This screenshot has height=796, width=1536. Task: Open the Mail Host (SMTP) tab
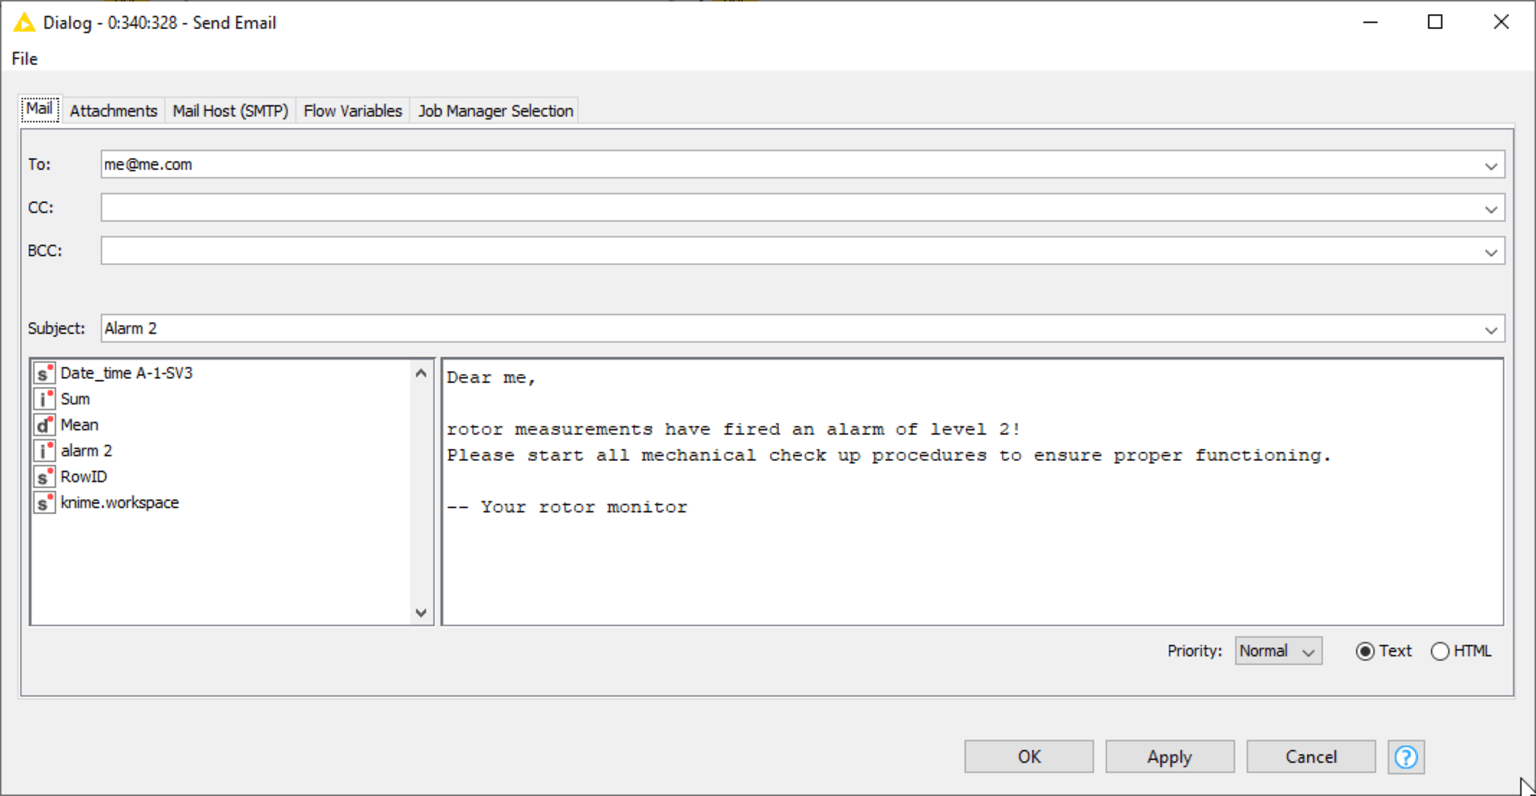point(230,111)
